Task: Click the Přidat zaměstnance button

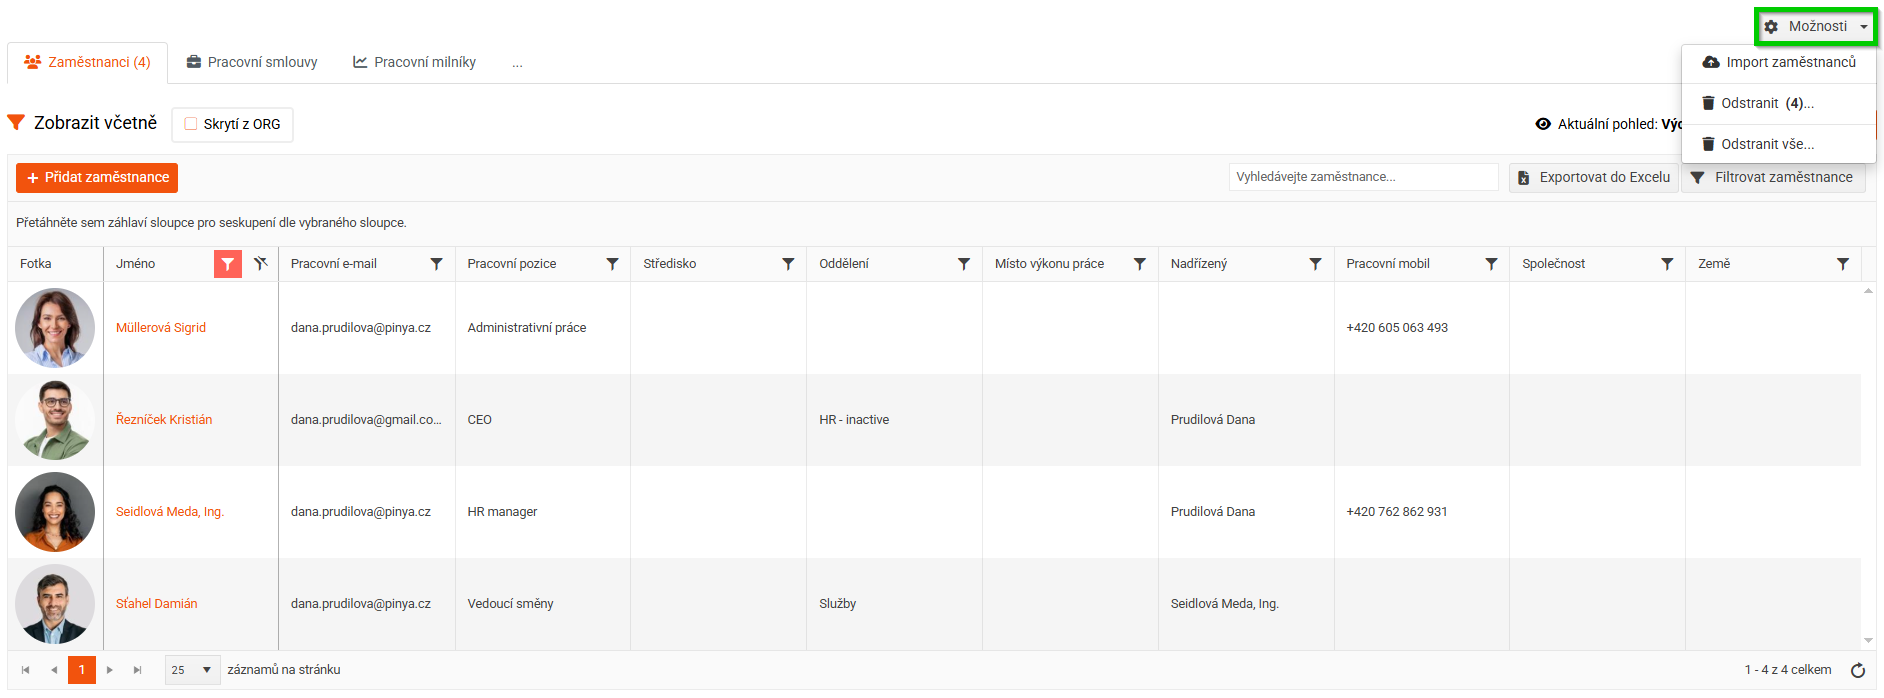Action: tap(97, 178)
